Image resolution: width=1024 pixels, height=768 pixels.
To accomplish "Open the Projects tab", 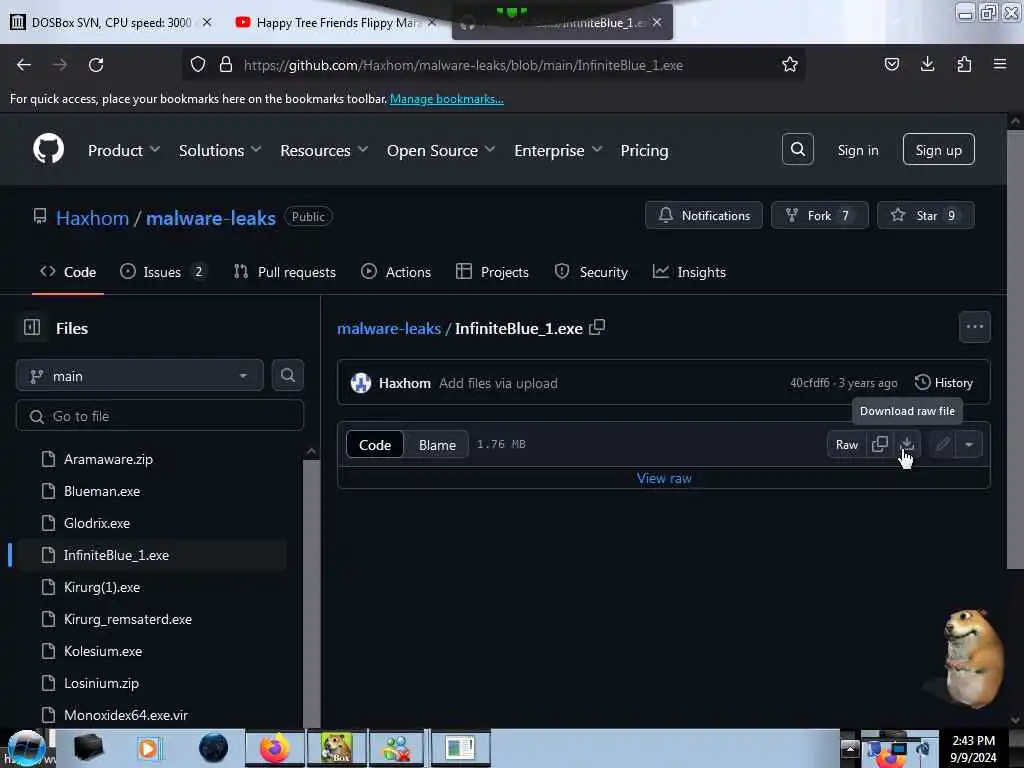I will click(492, 272).
